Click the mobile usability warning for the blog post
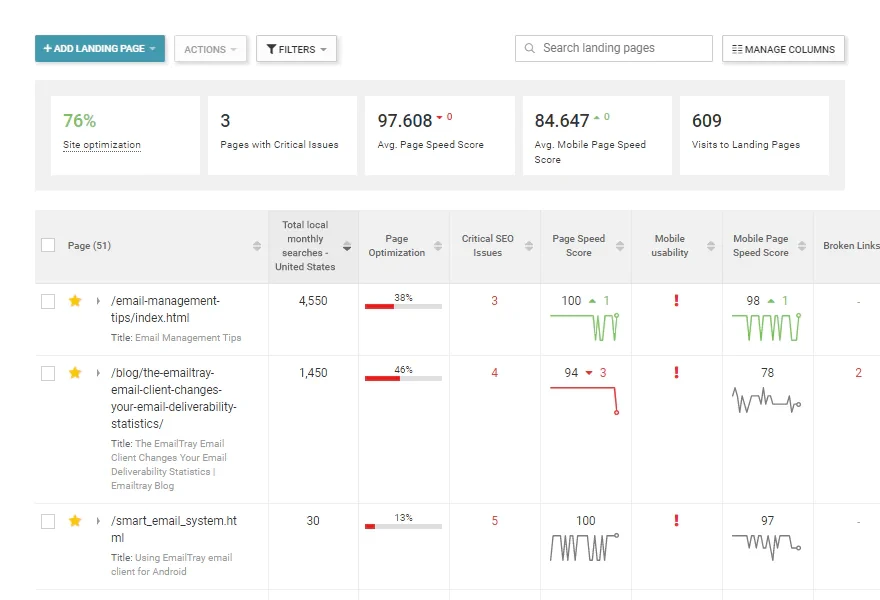Viewport: 880px width, 600px height. tap(676, 372)
